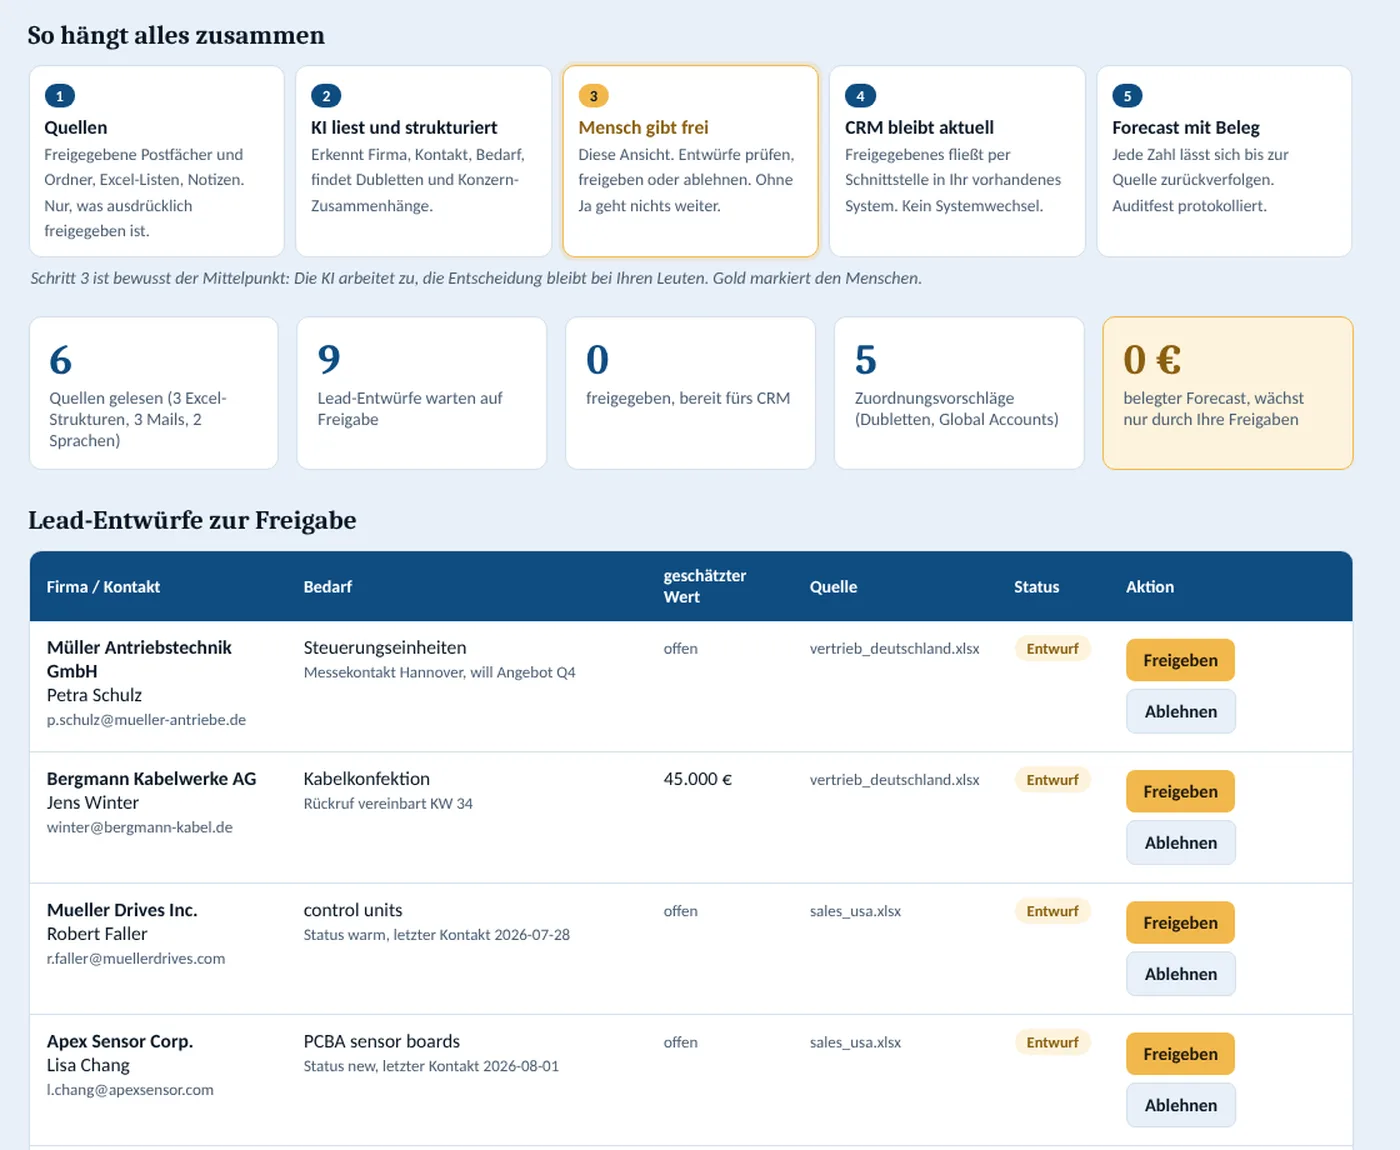Open the '9 Lead-Entwürfe warten' stat card

[x=422, y=393]
